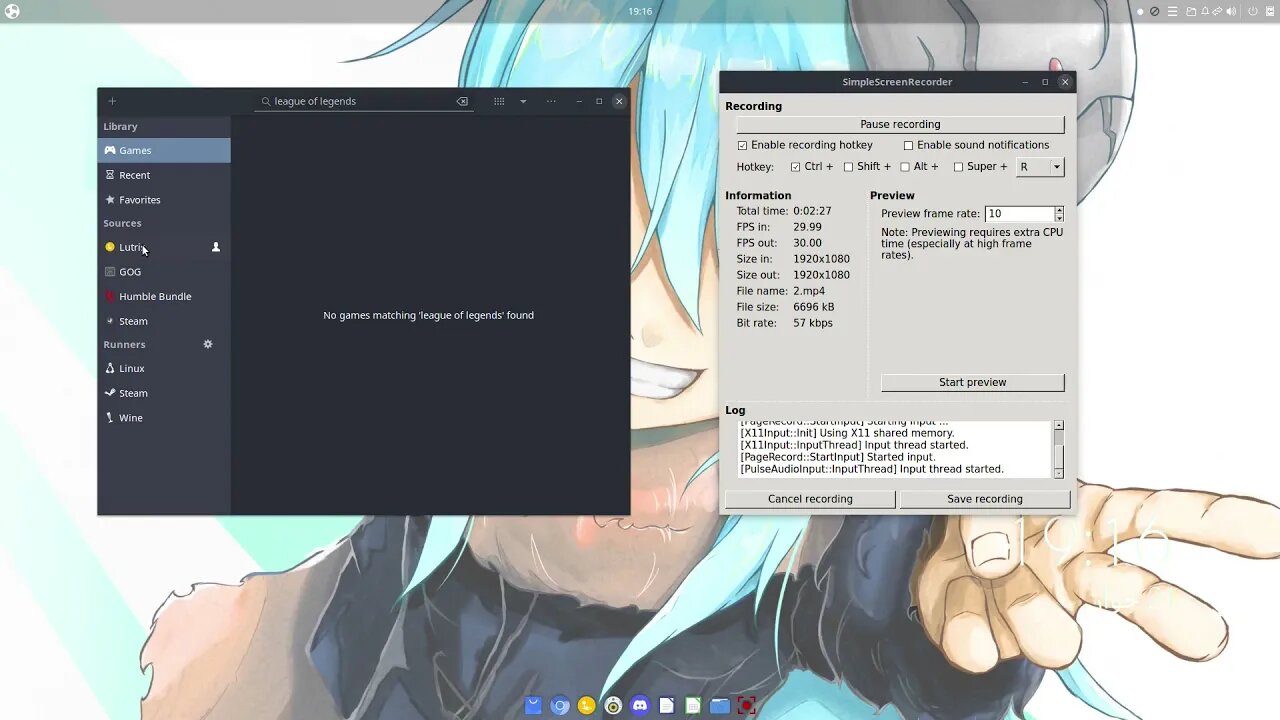
Task: Click the top panel clock 19:16
Action: click(640, 12)
